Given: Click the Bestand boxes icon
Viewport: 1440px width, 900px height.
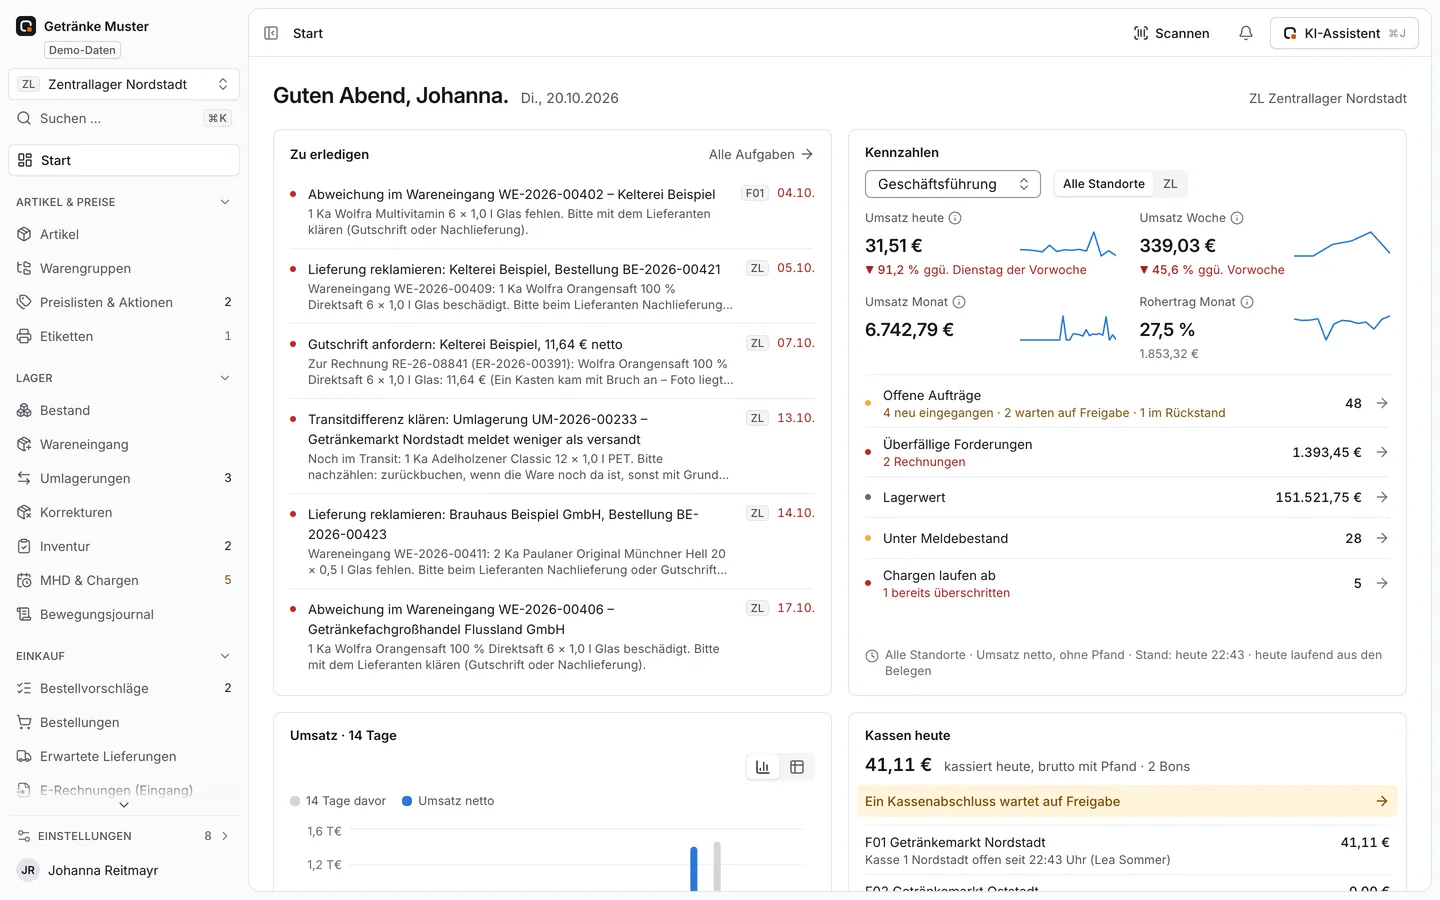Looking at the screenshot, I should pos(25,410).
